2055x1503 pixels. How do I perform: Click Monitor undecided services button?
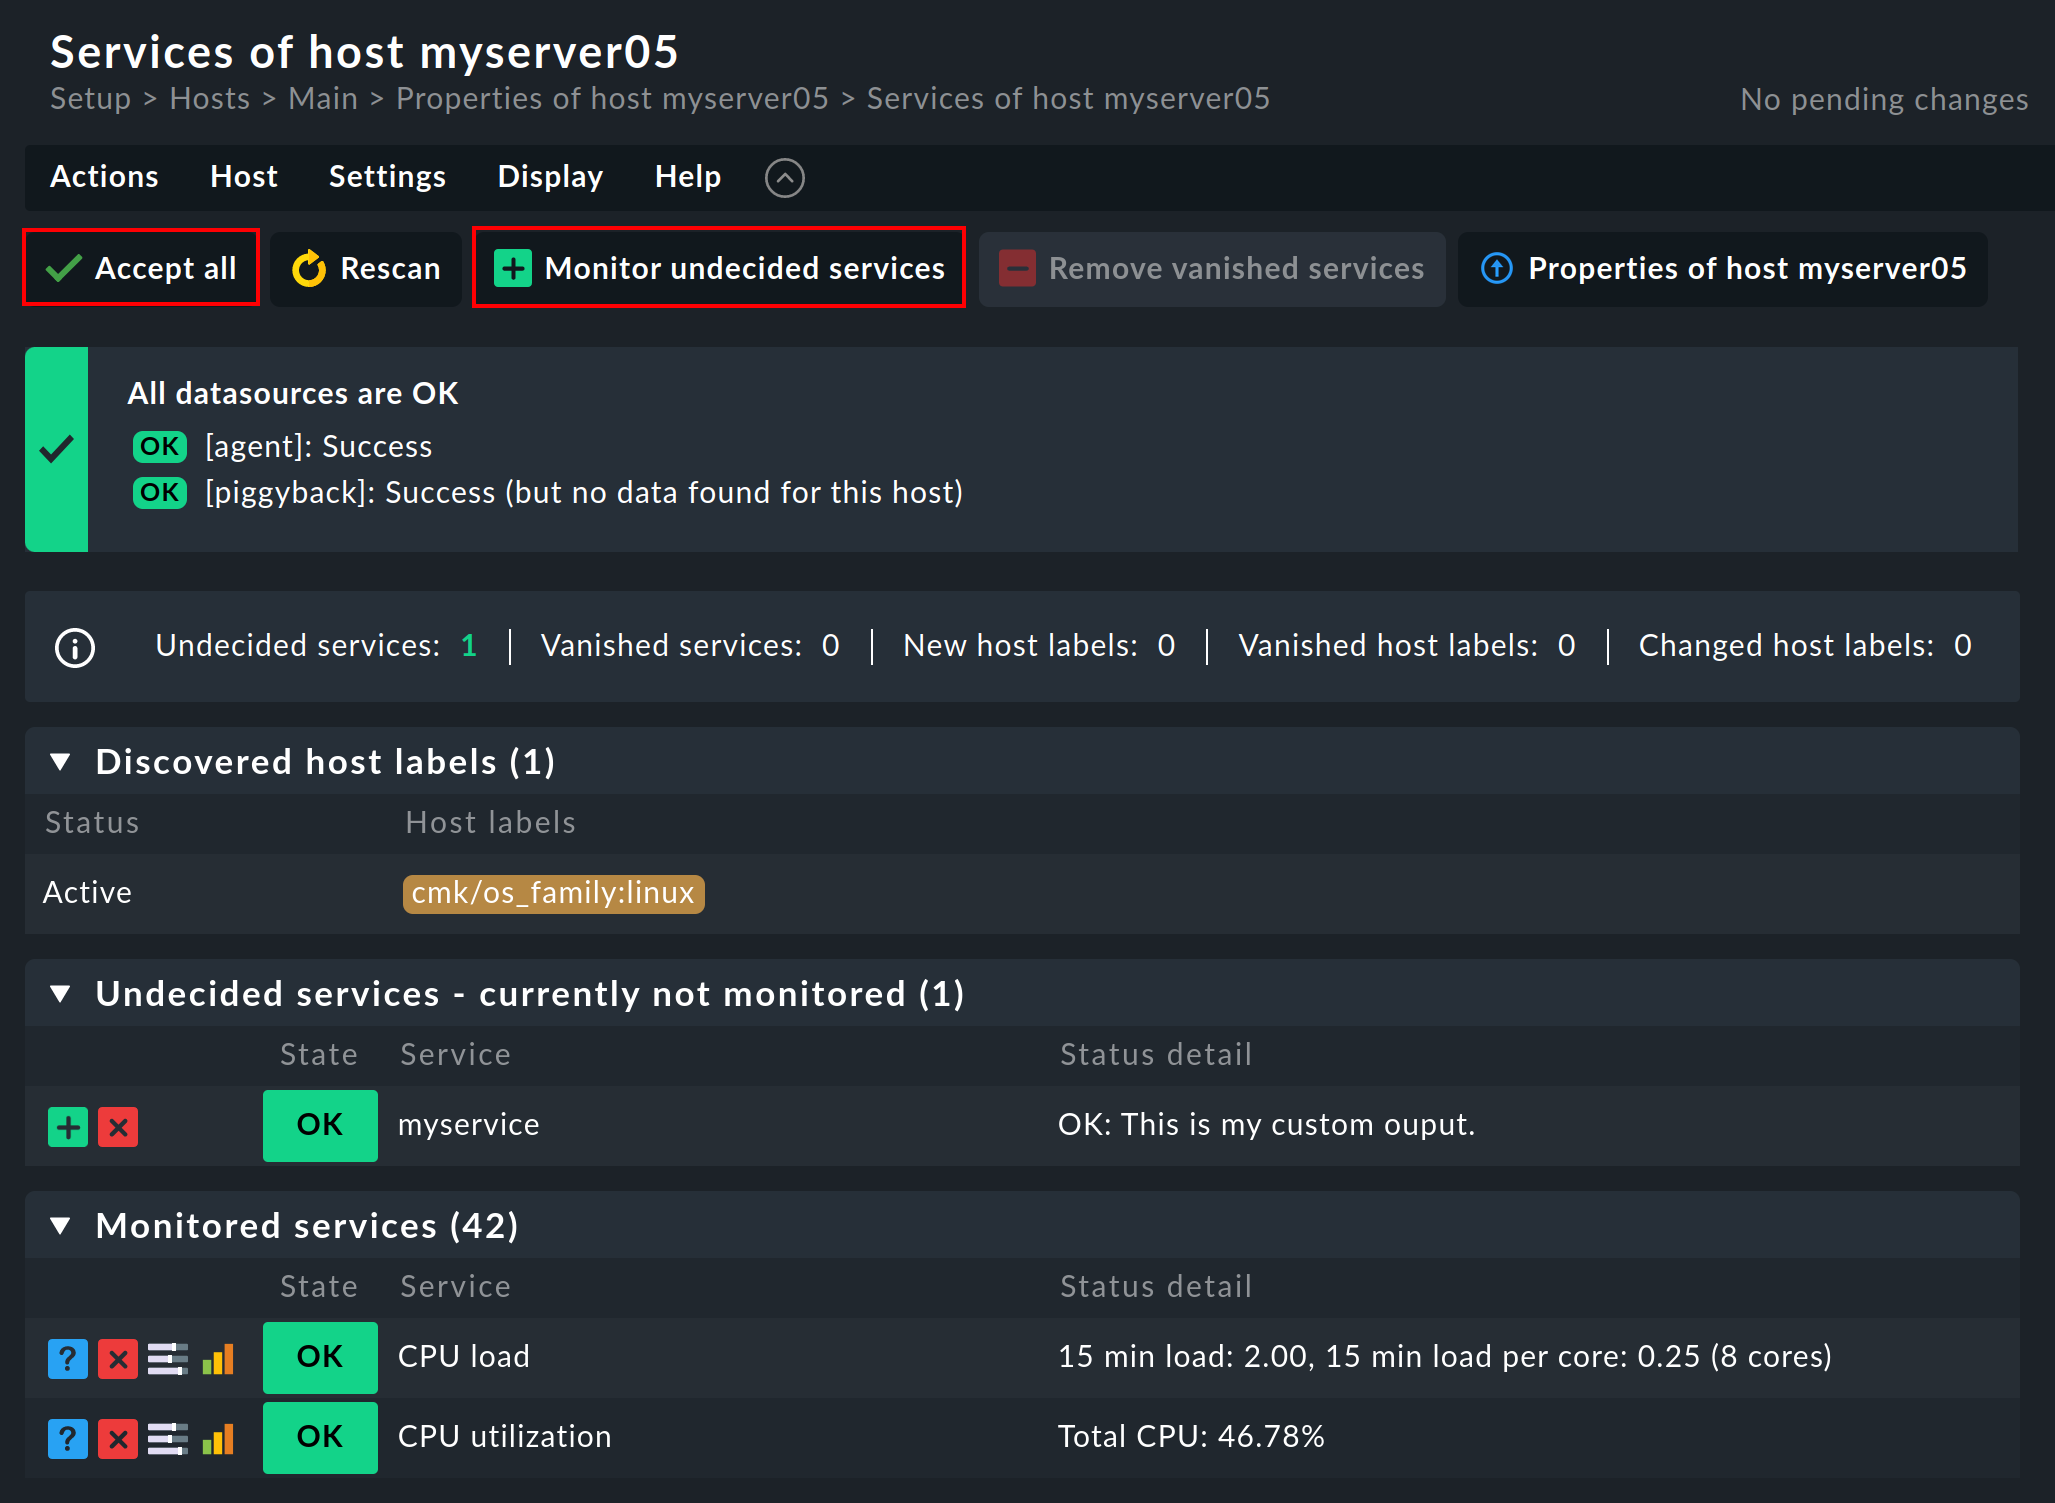[719, 268]
